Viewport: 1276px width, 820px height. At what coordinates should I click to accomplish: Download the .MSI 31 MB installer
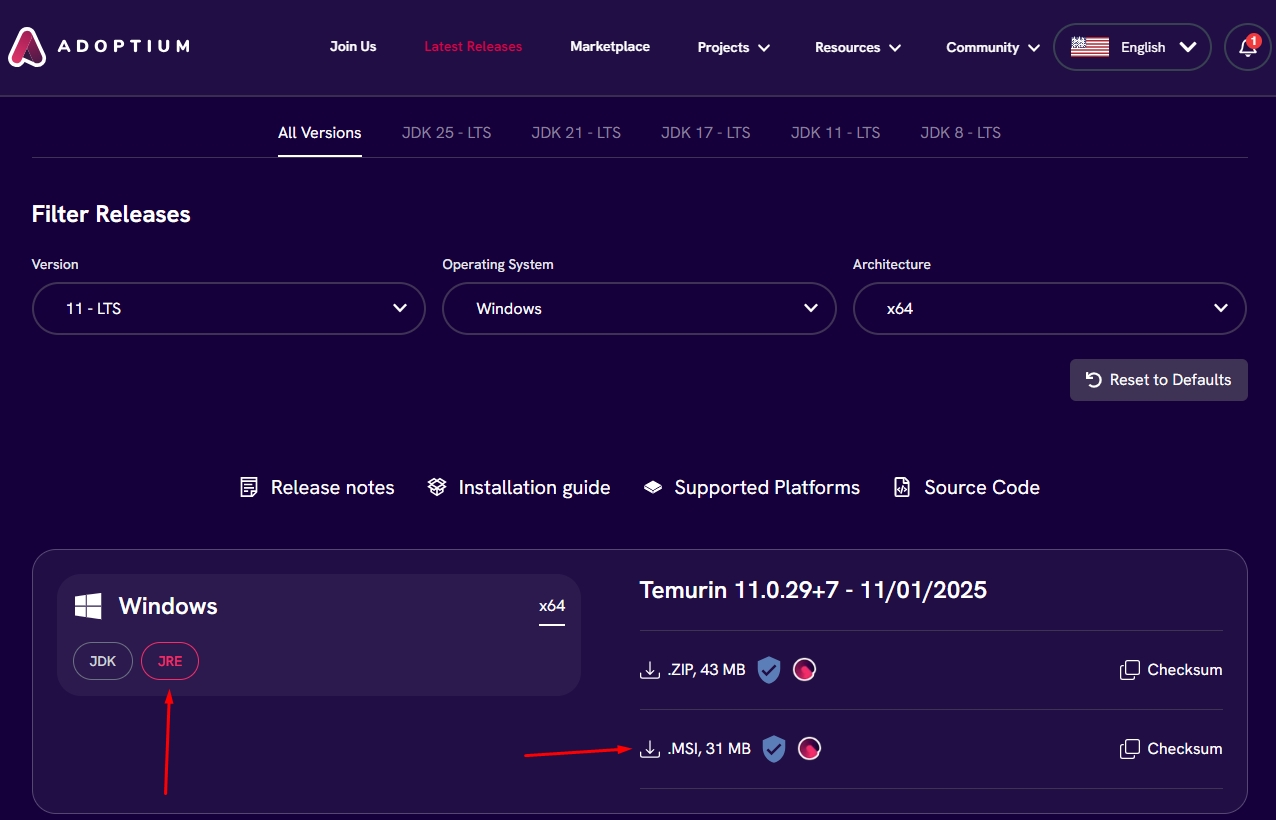click(x=695, y=749)
